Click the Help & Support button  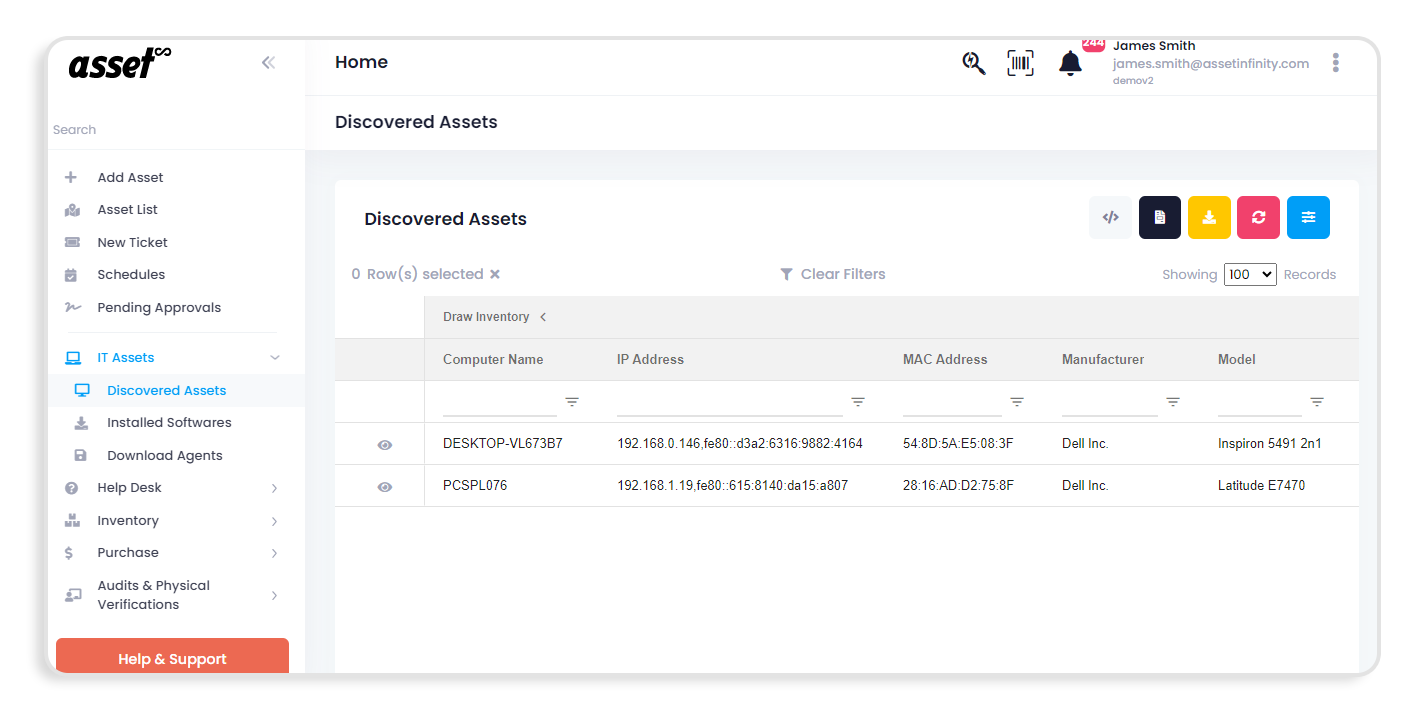pyautogui.click(x=172, y=658)
